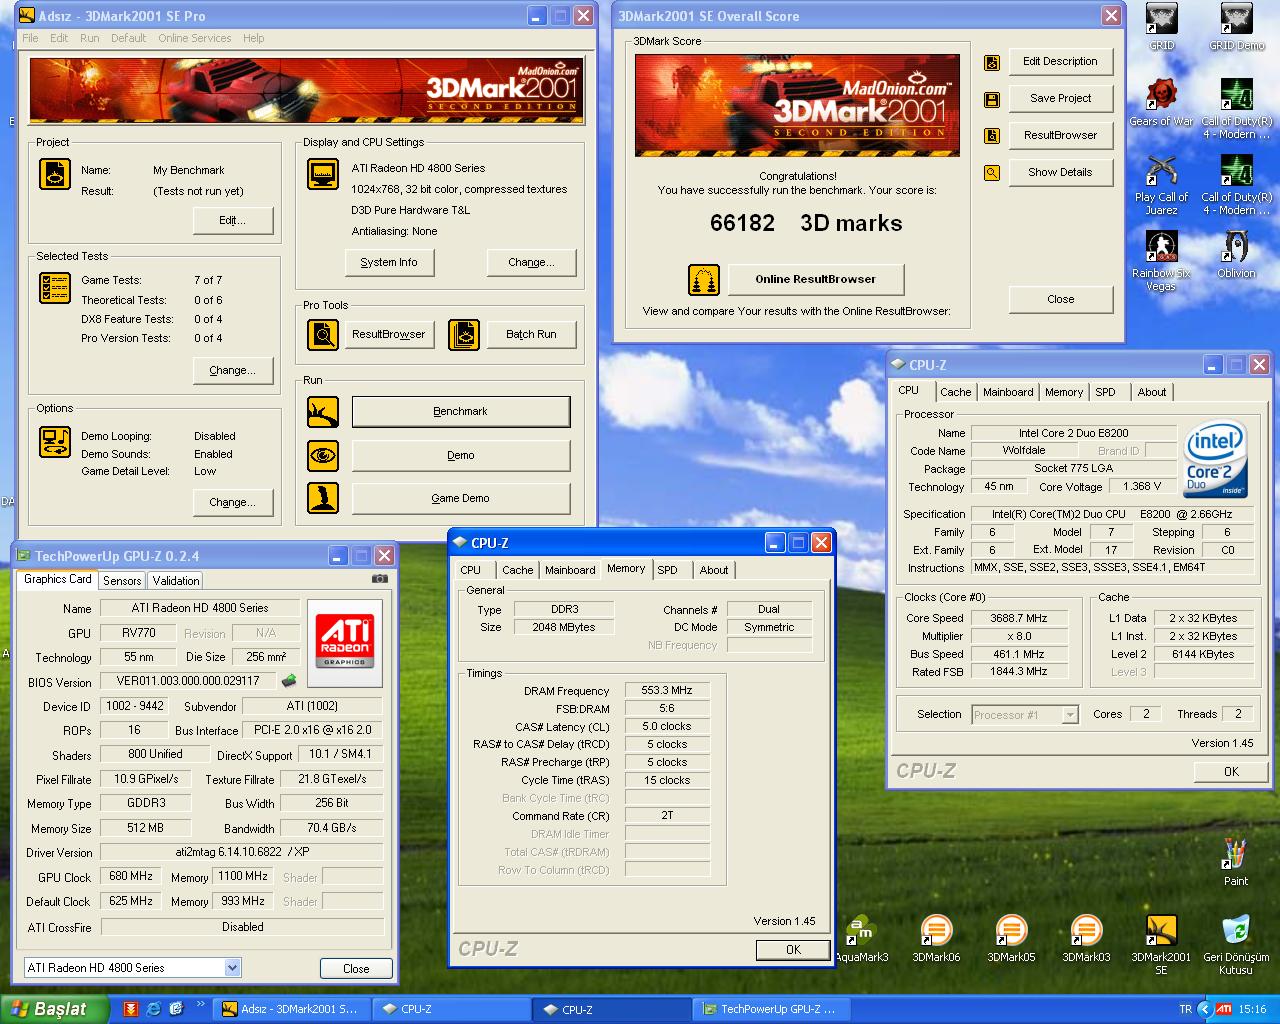Click the Show Details magnifier icon

pyautogui.click(x=992, y=173)
